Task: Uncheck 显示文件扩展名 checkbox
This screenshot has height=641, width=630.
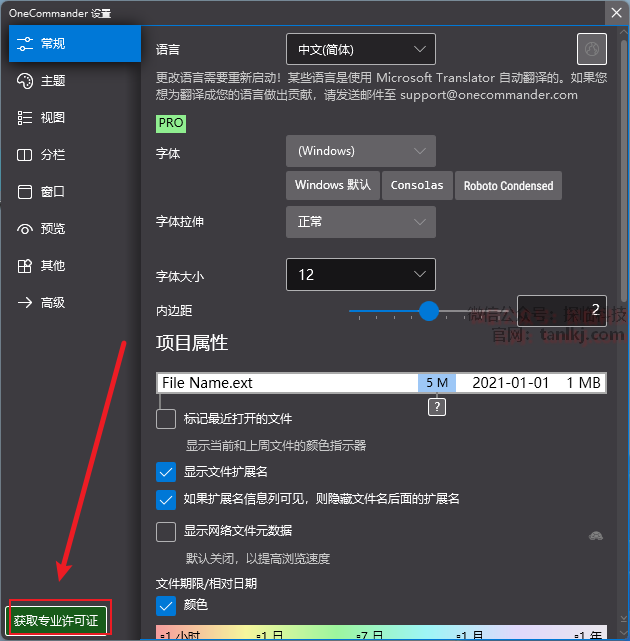Action: tap(166, 472)
